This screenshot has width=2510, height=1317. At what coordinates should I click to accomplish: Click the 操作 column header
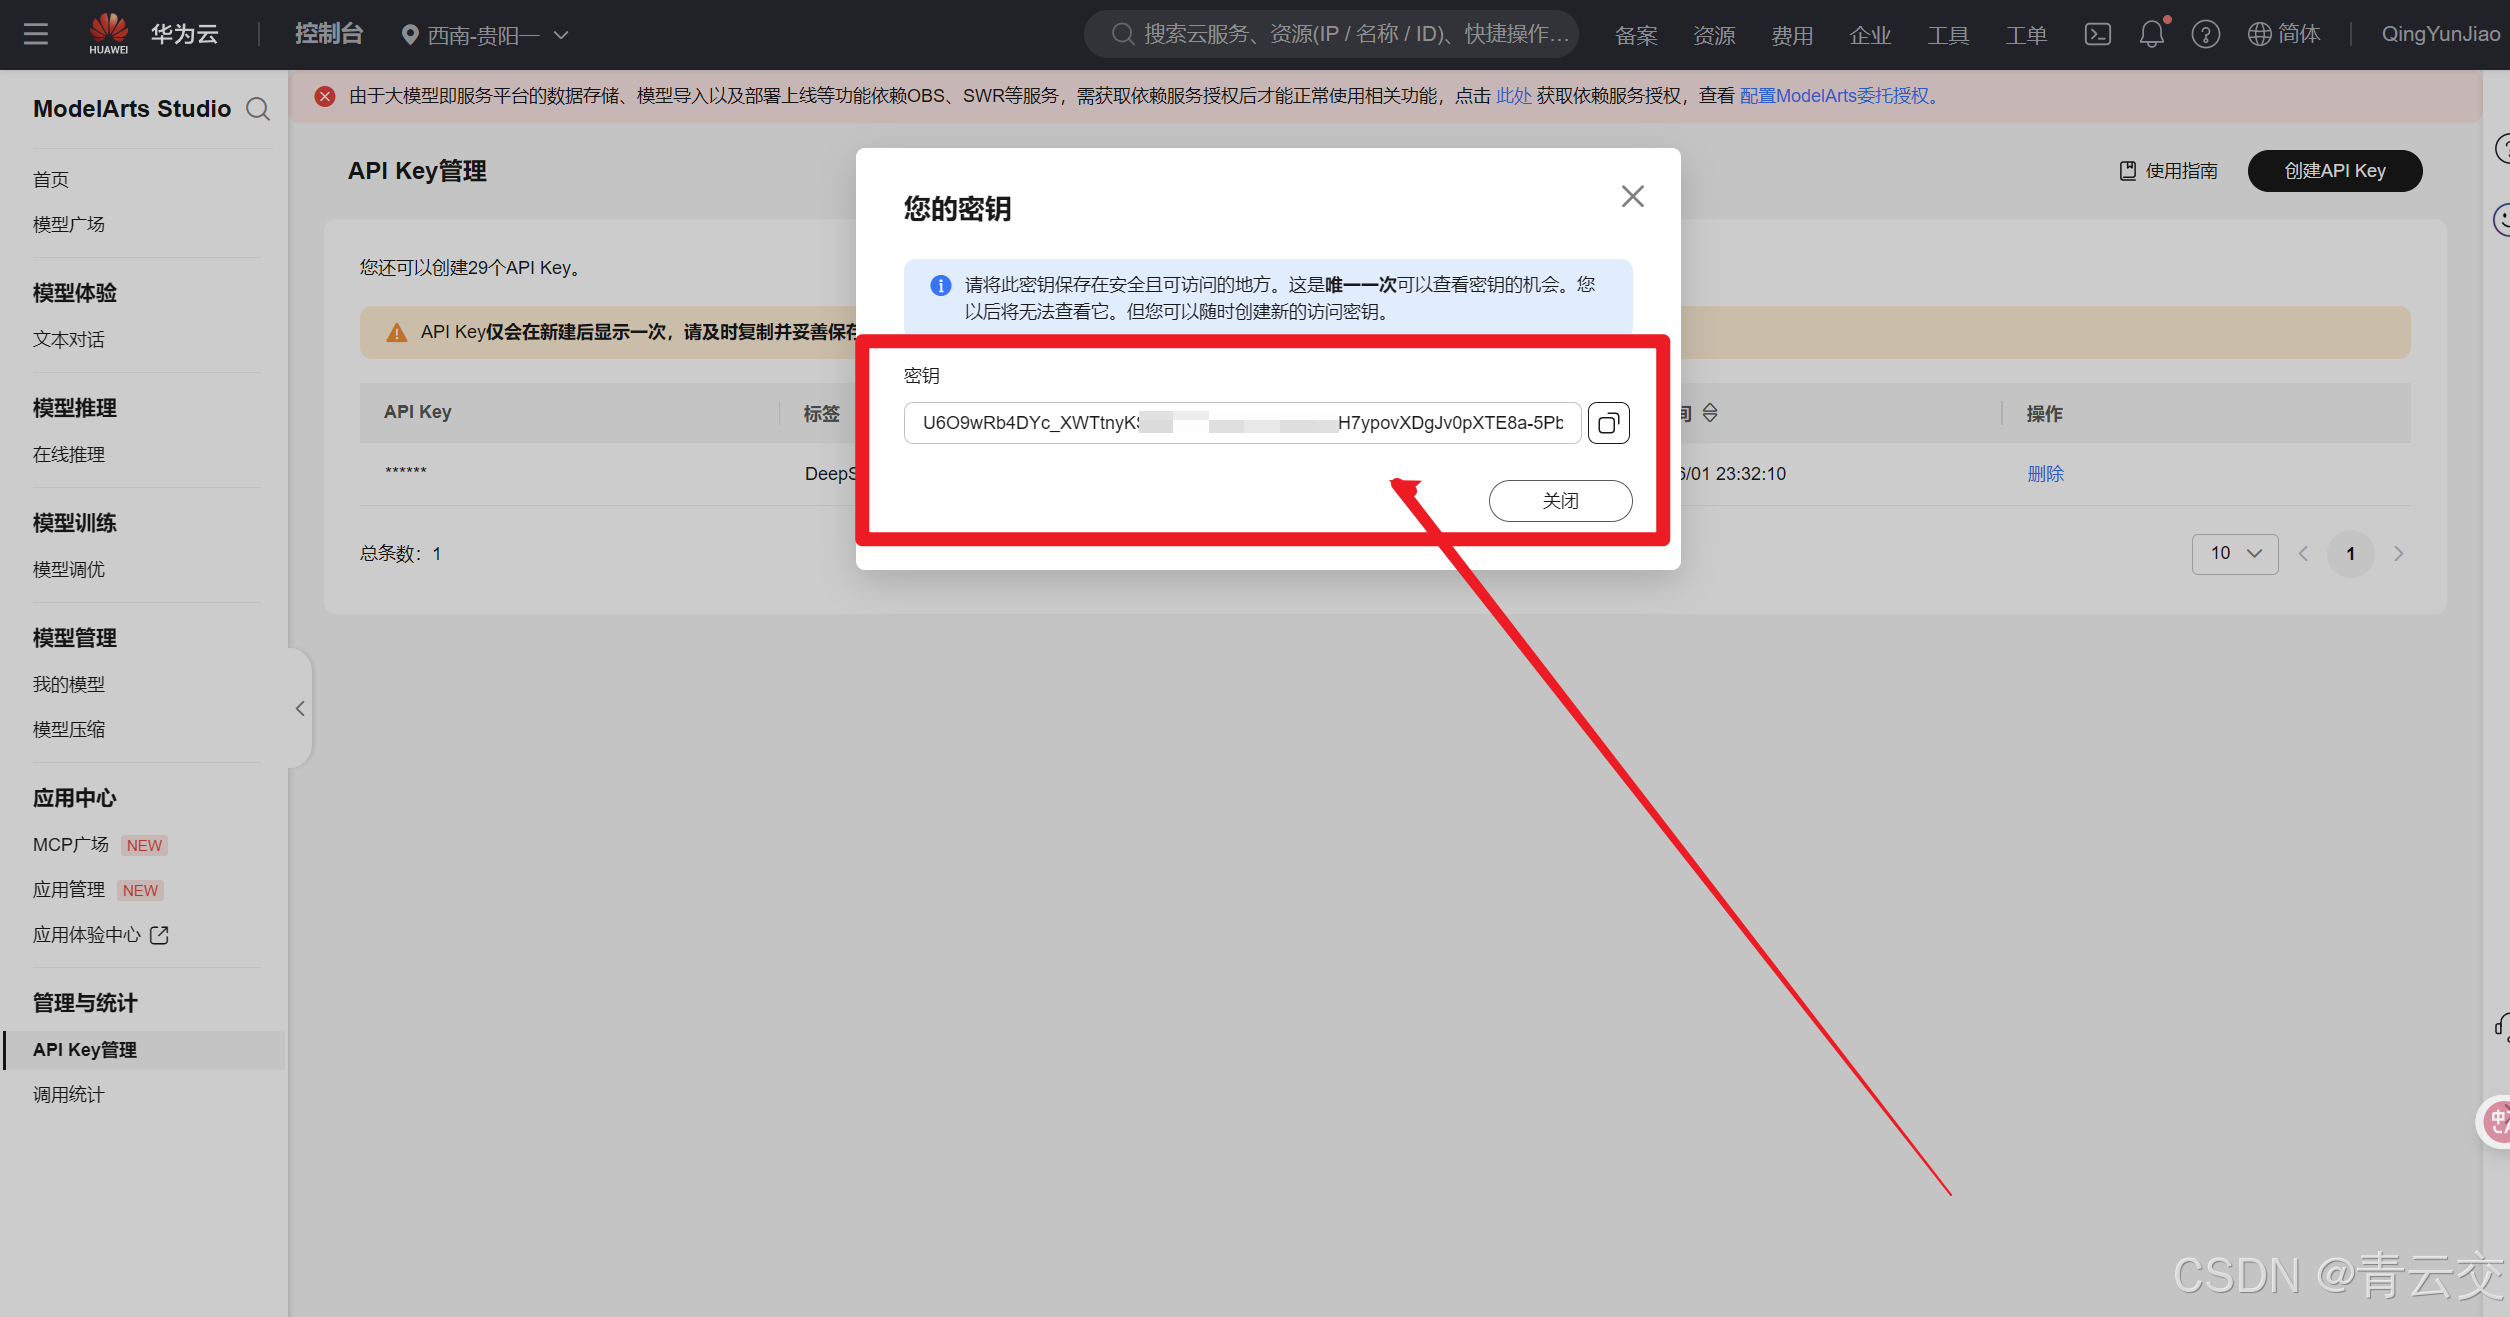[2044, 413]
